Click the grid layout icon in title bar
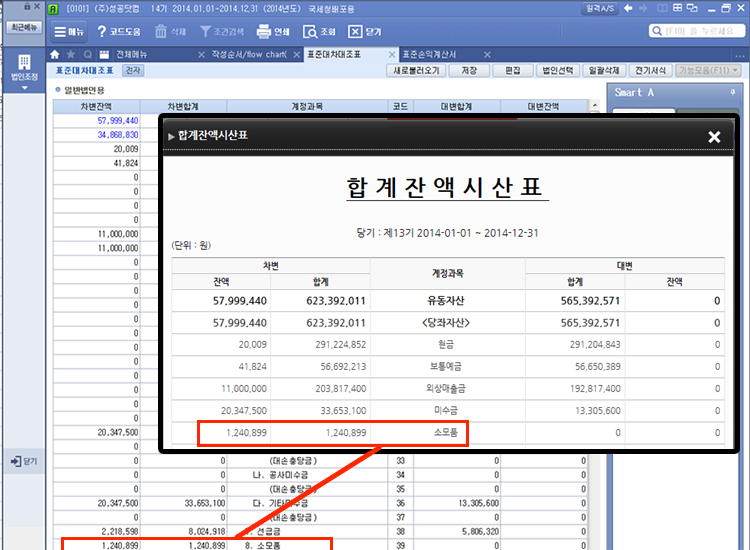The image size is (750, 550). pos(677,8)
